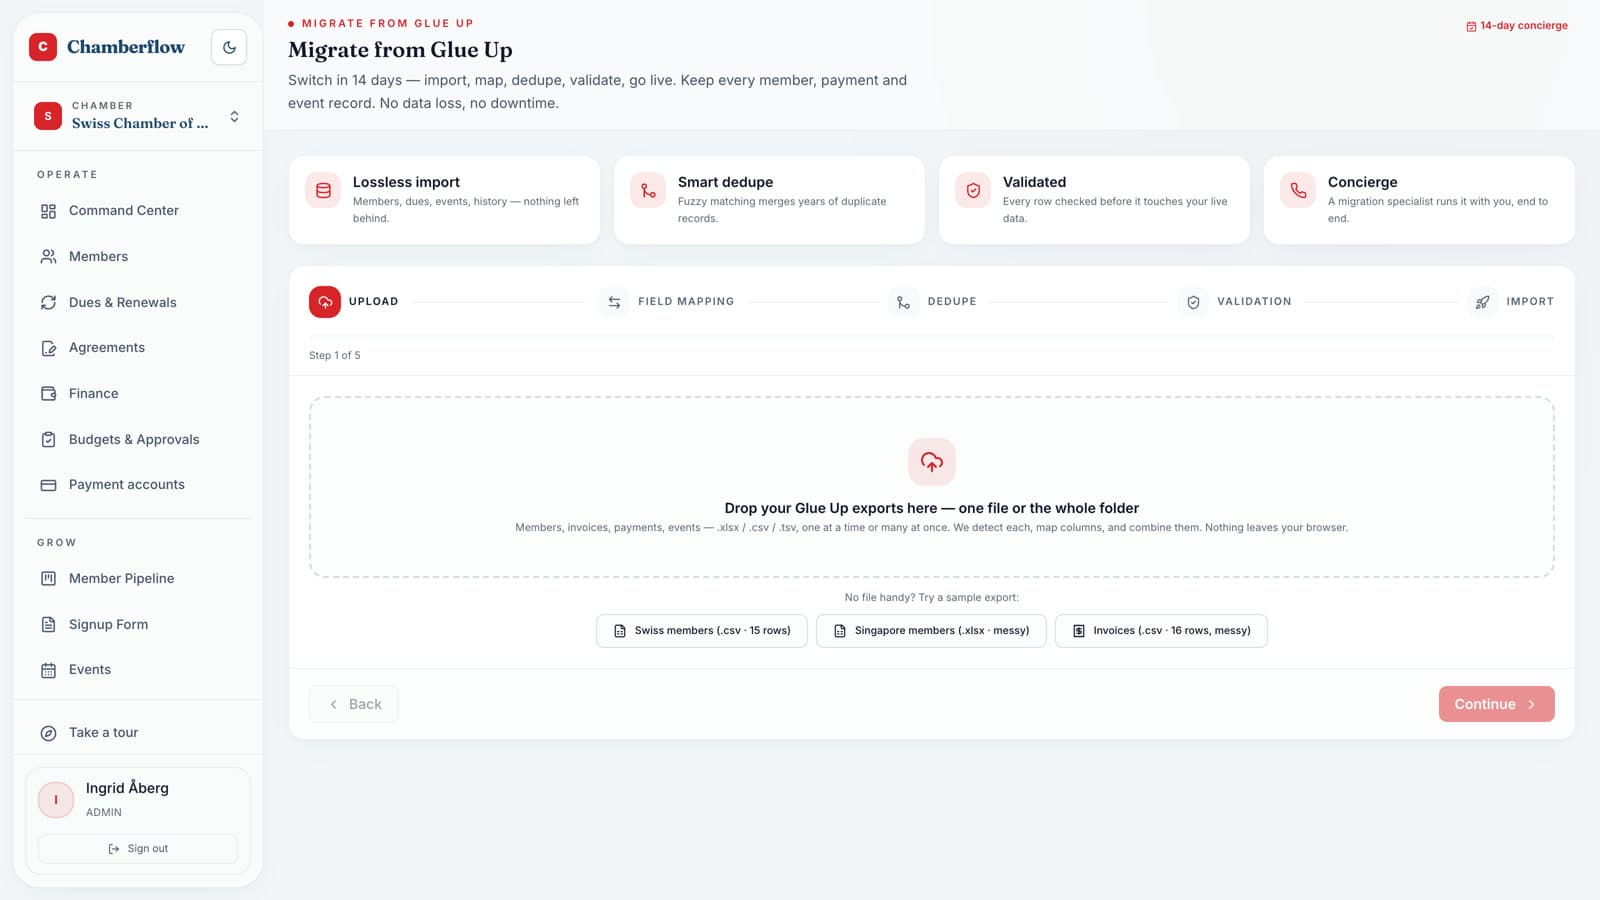
Task: Click the Sign out button
Action: click(x=138, y=849)
